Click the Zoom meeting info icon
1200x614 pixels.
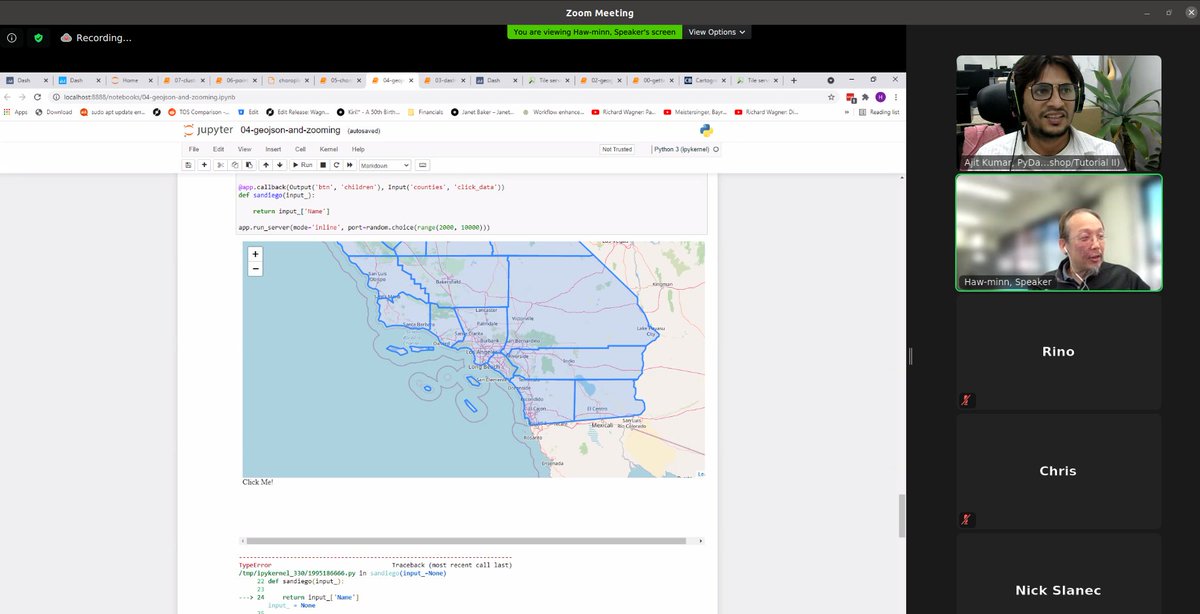12,38
